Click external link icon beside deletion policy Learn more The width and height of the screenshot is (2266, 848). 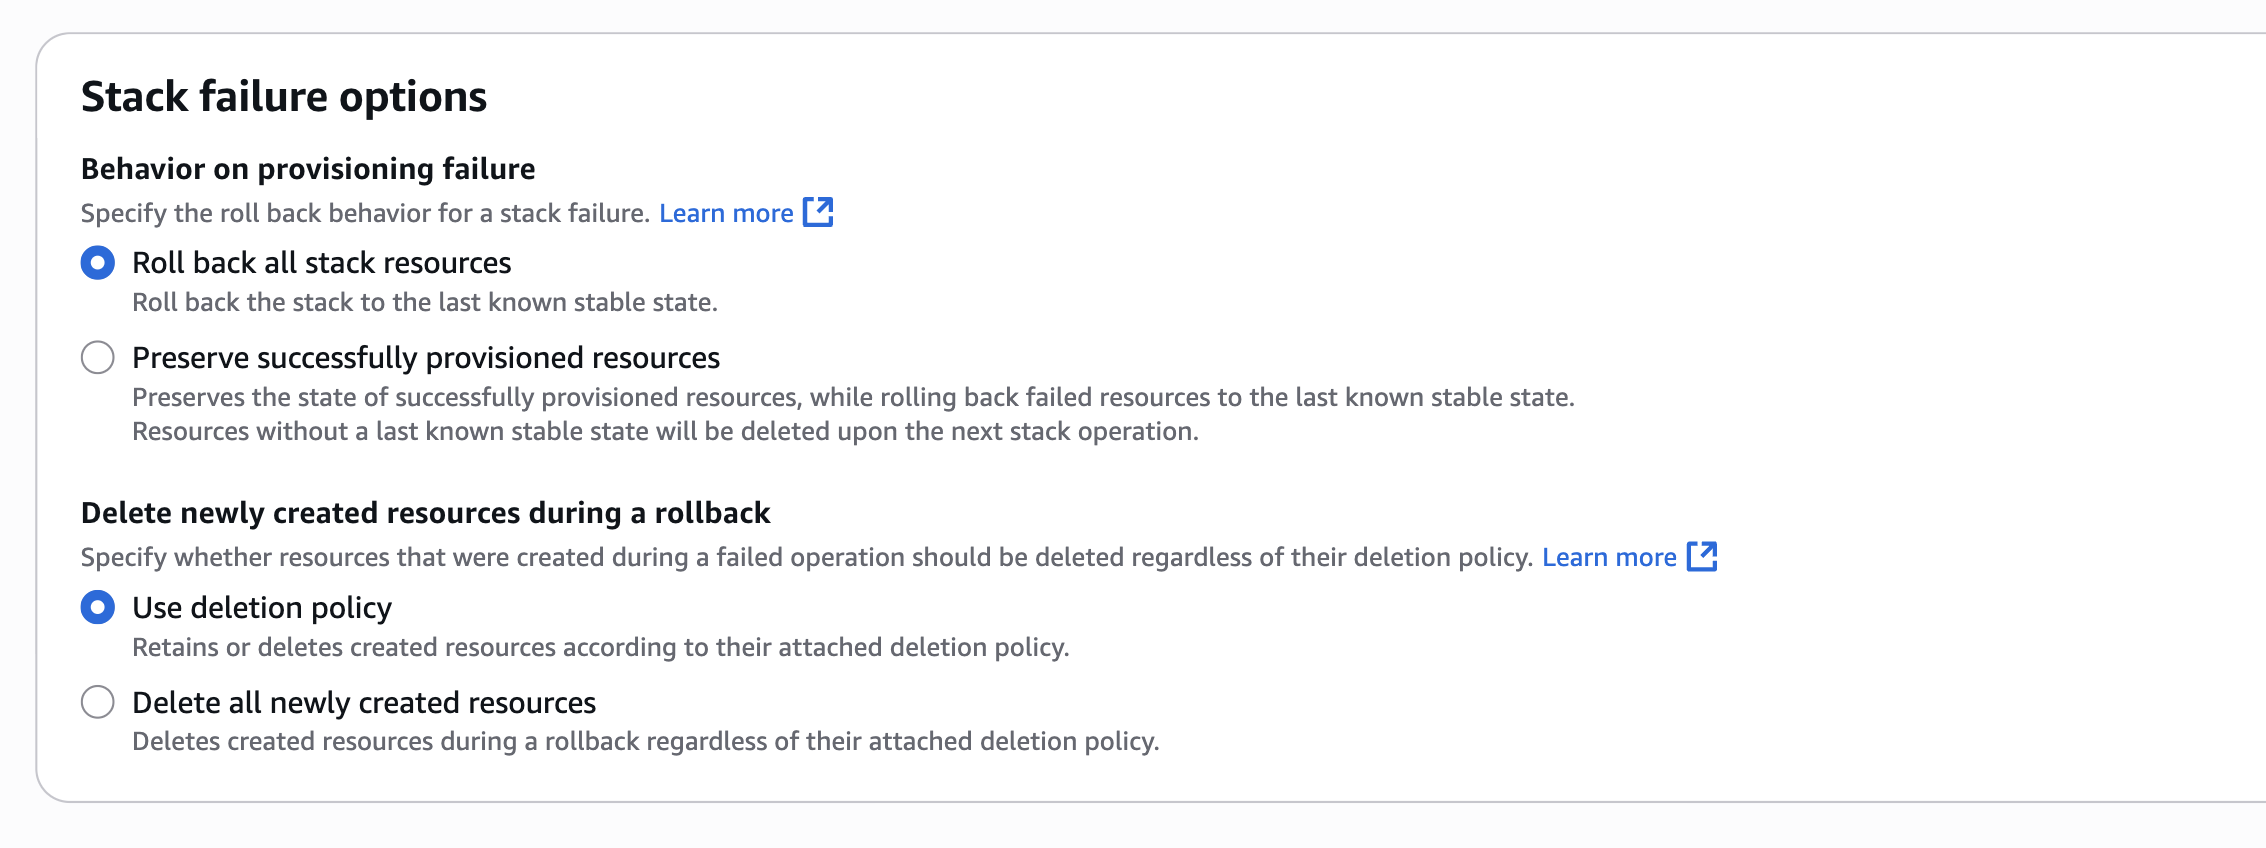(x=1701, y=557)
